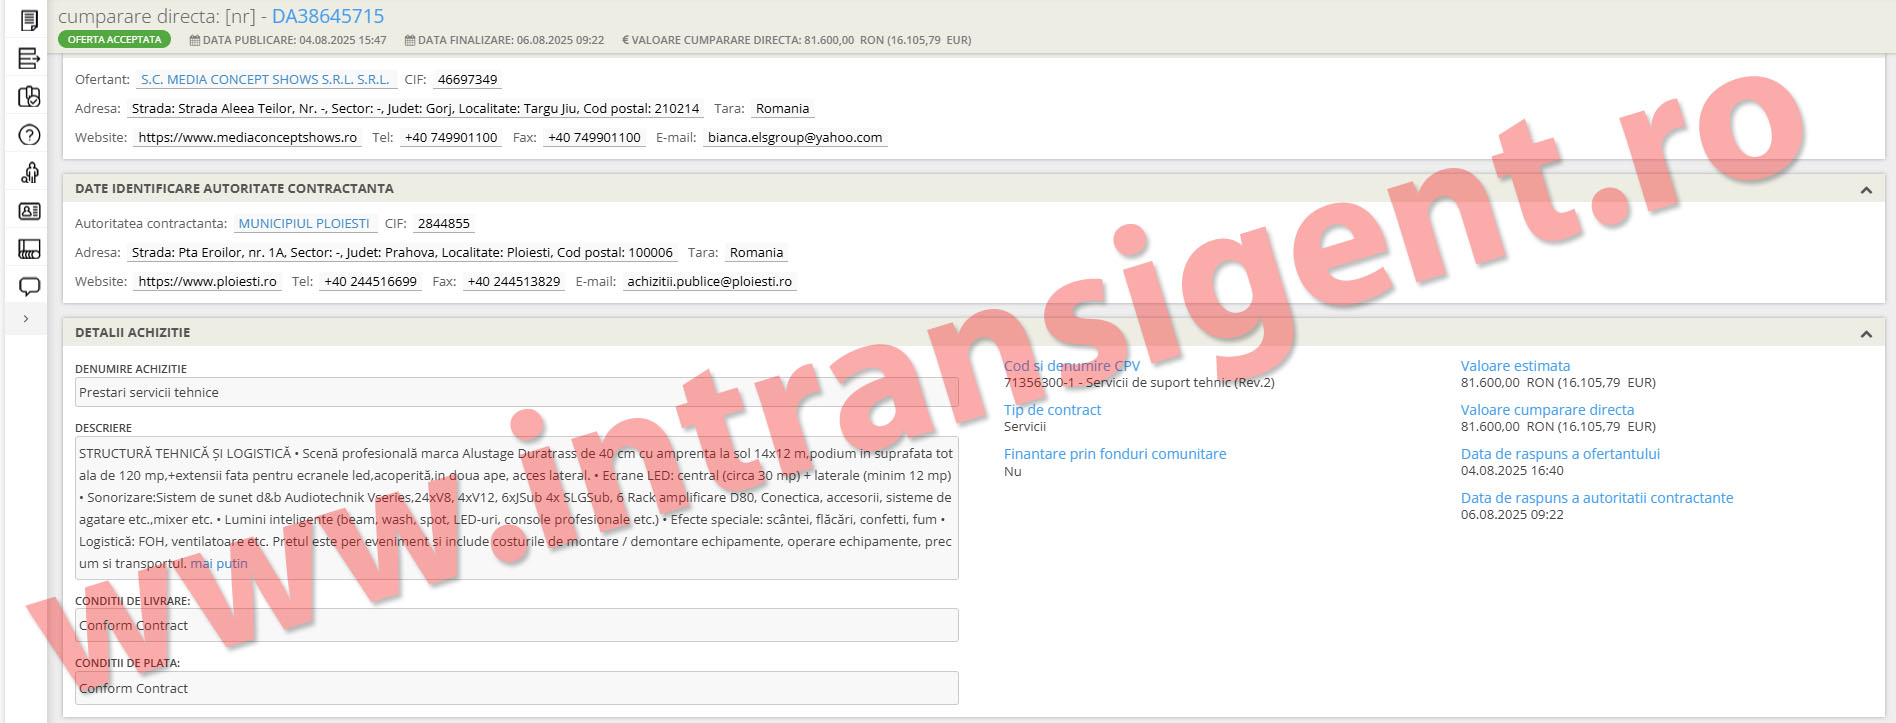This screenshot has width=1896, height=723.
Task: Click the document page icon in sidebar
Action: tap(29, 21)
